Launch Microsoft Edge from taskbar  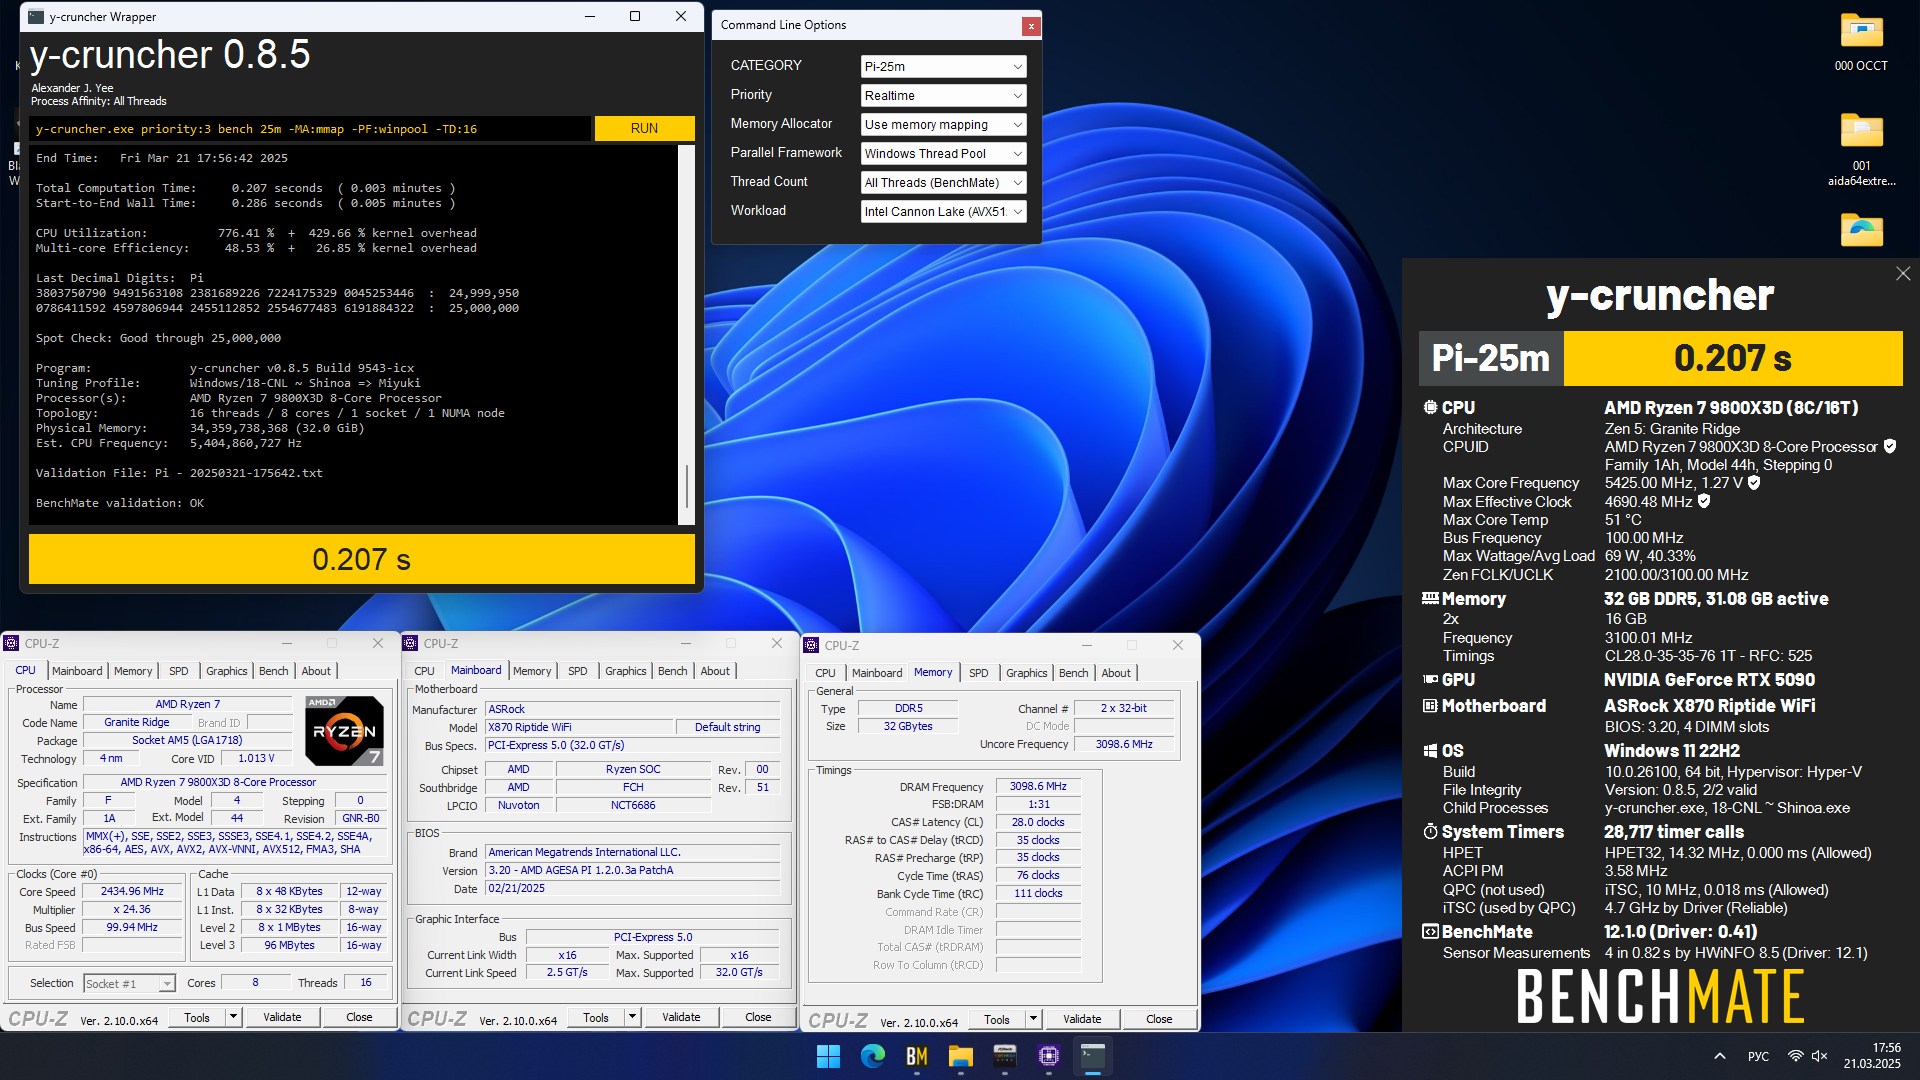coord(873,1056)
